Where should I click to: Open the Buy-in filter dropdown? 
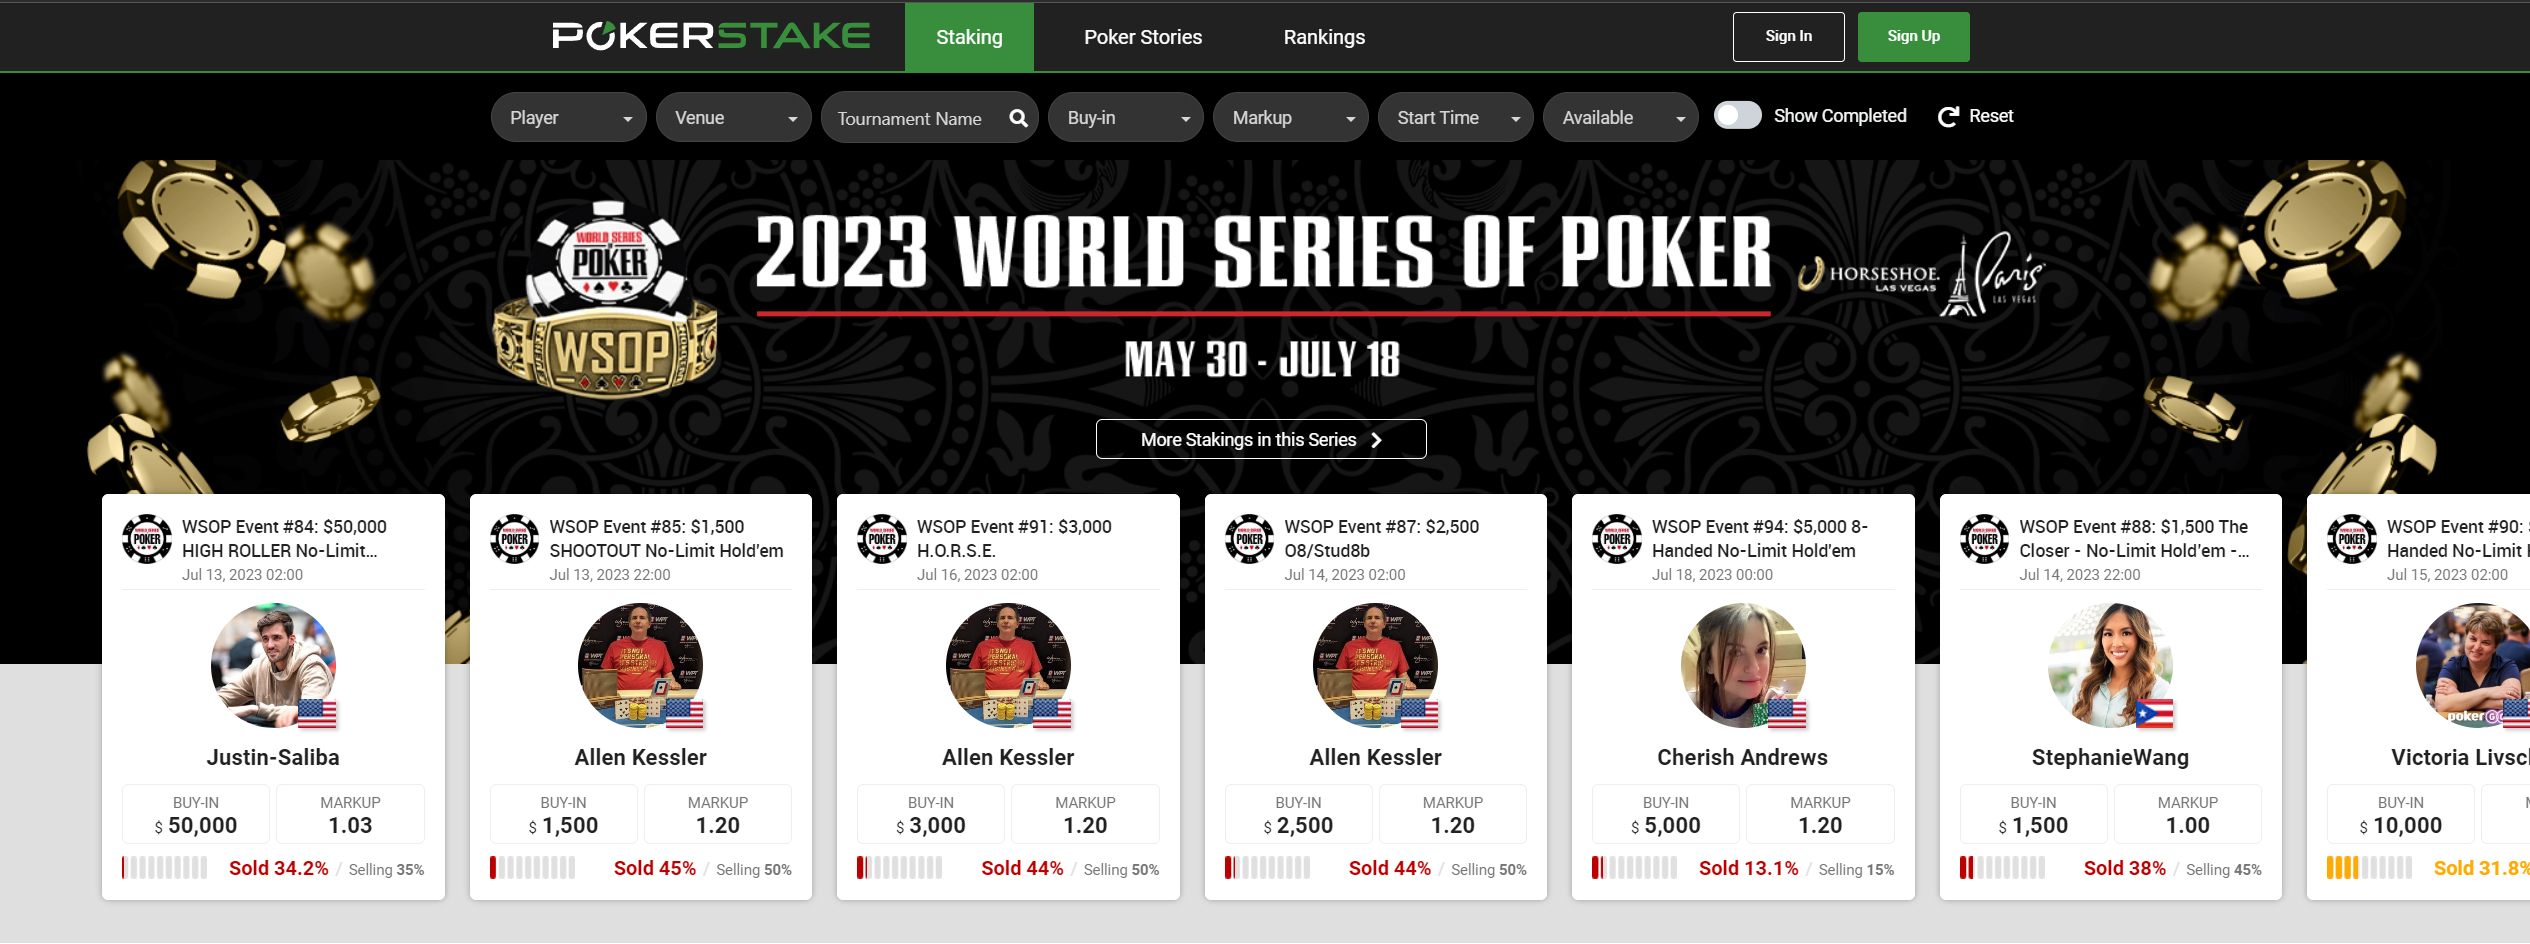(1125, 117)
